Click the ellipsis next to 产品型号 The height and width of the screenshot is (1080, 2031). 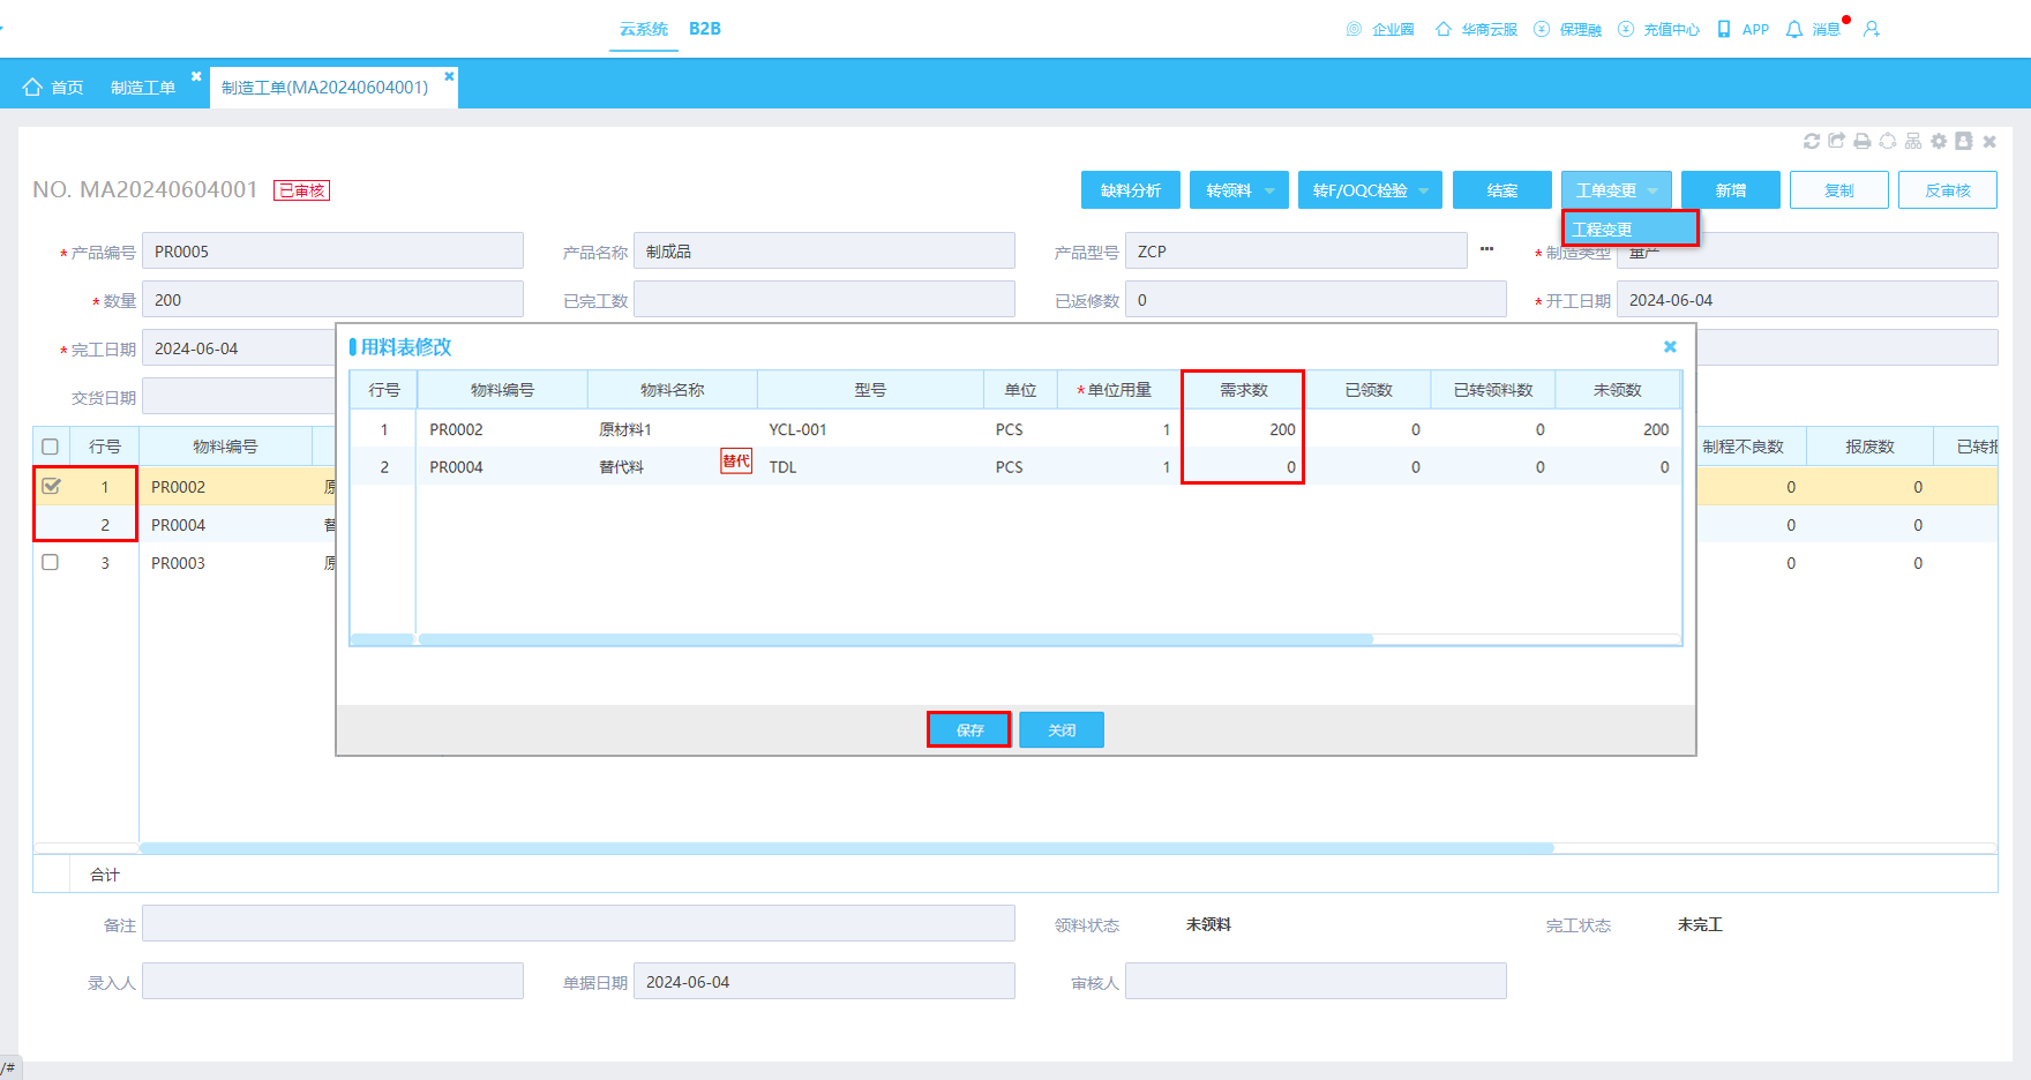click(x=1486, y=250)
